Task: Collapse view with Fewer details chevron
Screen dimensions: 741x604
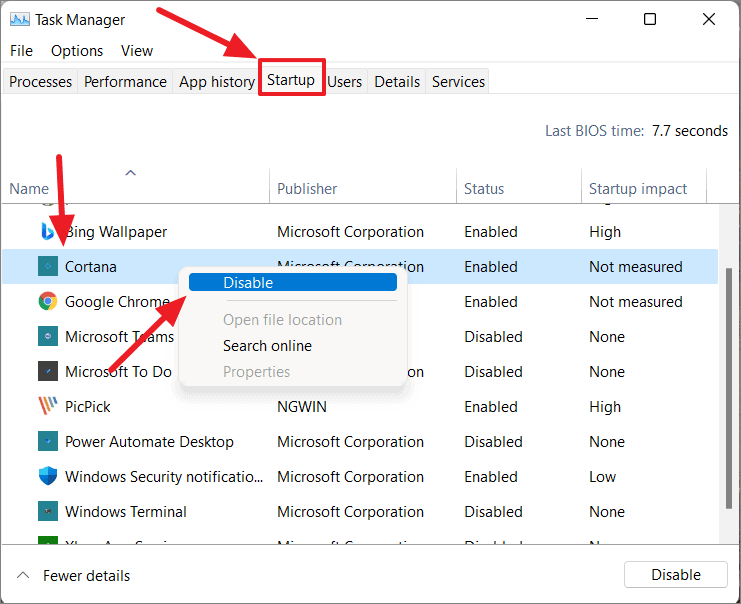Action: click(23, 575)
